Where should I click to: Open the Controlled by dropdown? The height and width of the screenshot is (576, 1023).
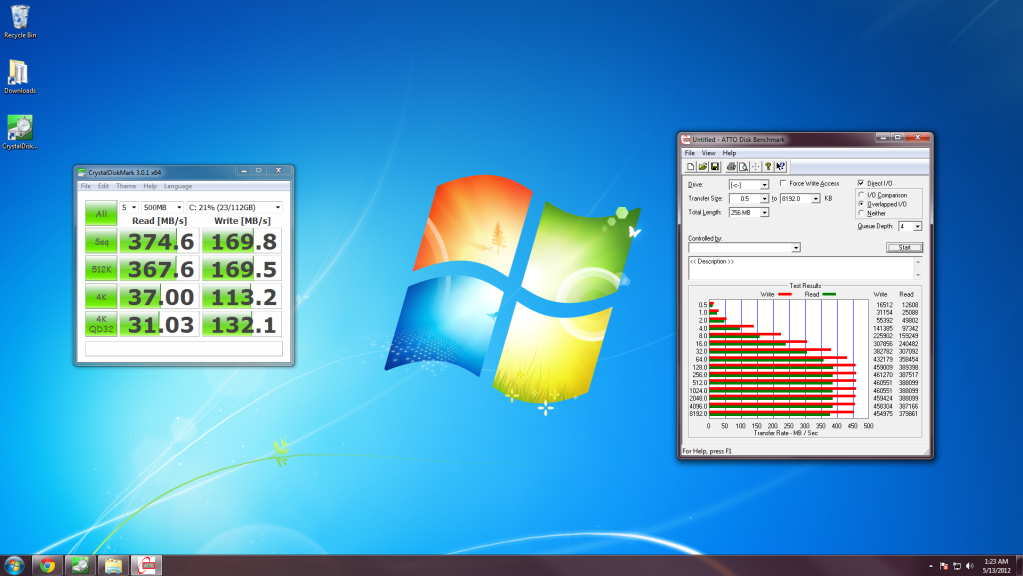(796, 248)
